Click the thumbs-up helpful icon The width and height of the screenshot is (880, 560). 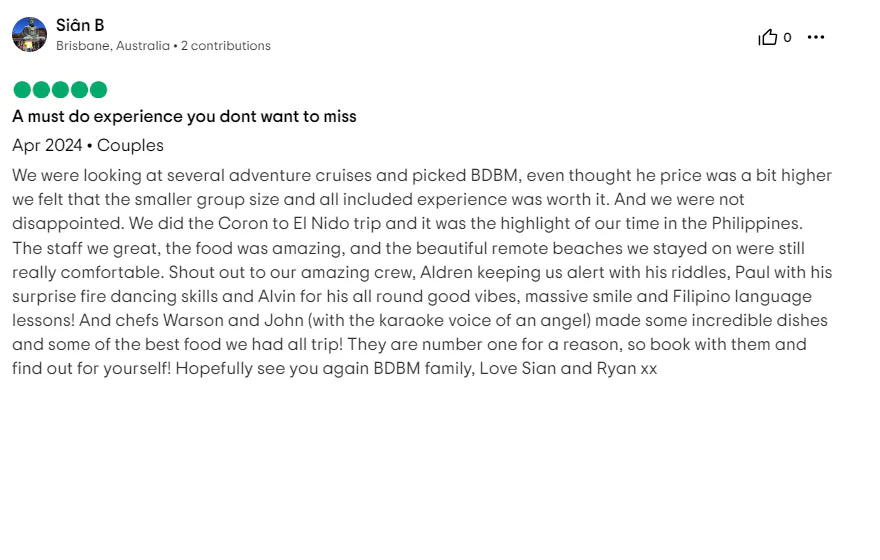click(x=767, y=38)
